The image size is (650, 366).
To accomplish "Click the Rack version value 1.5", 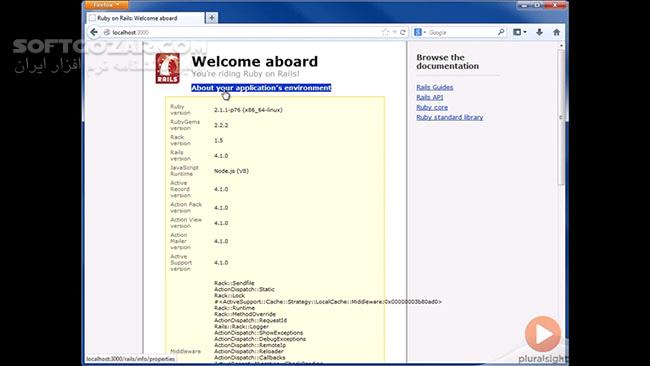I will (218, 141).
